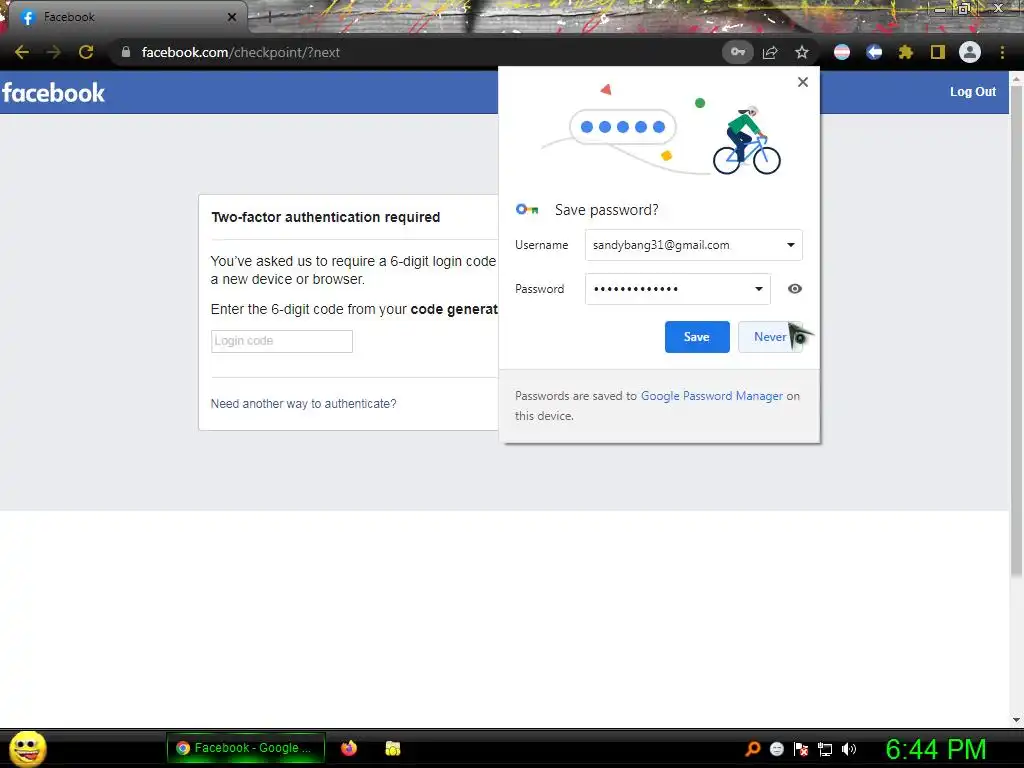Open the file explorer taskbar icon

[392, 748]
